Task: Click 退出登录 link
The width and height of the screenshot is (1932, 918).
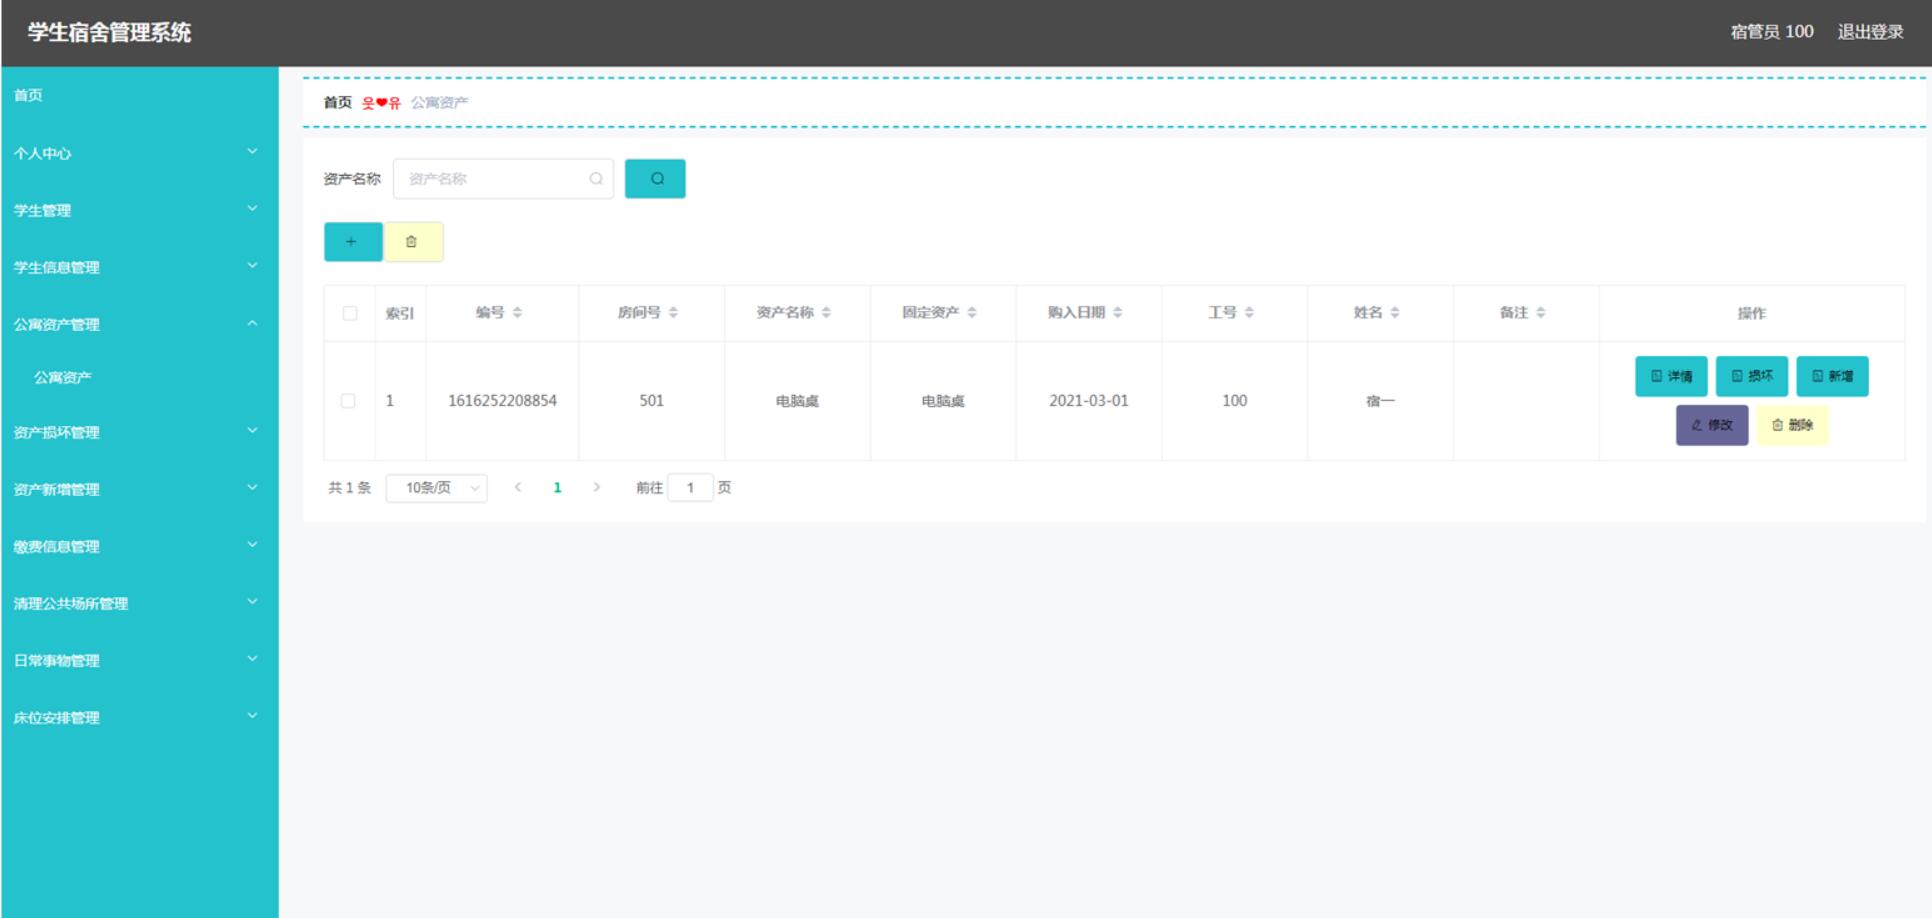Action: [1870, 32]
